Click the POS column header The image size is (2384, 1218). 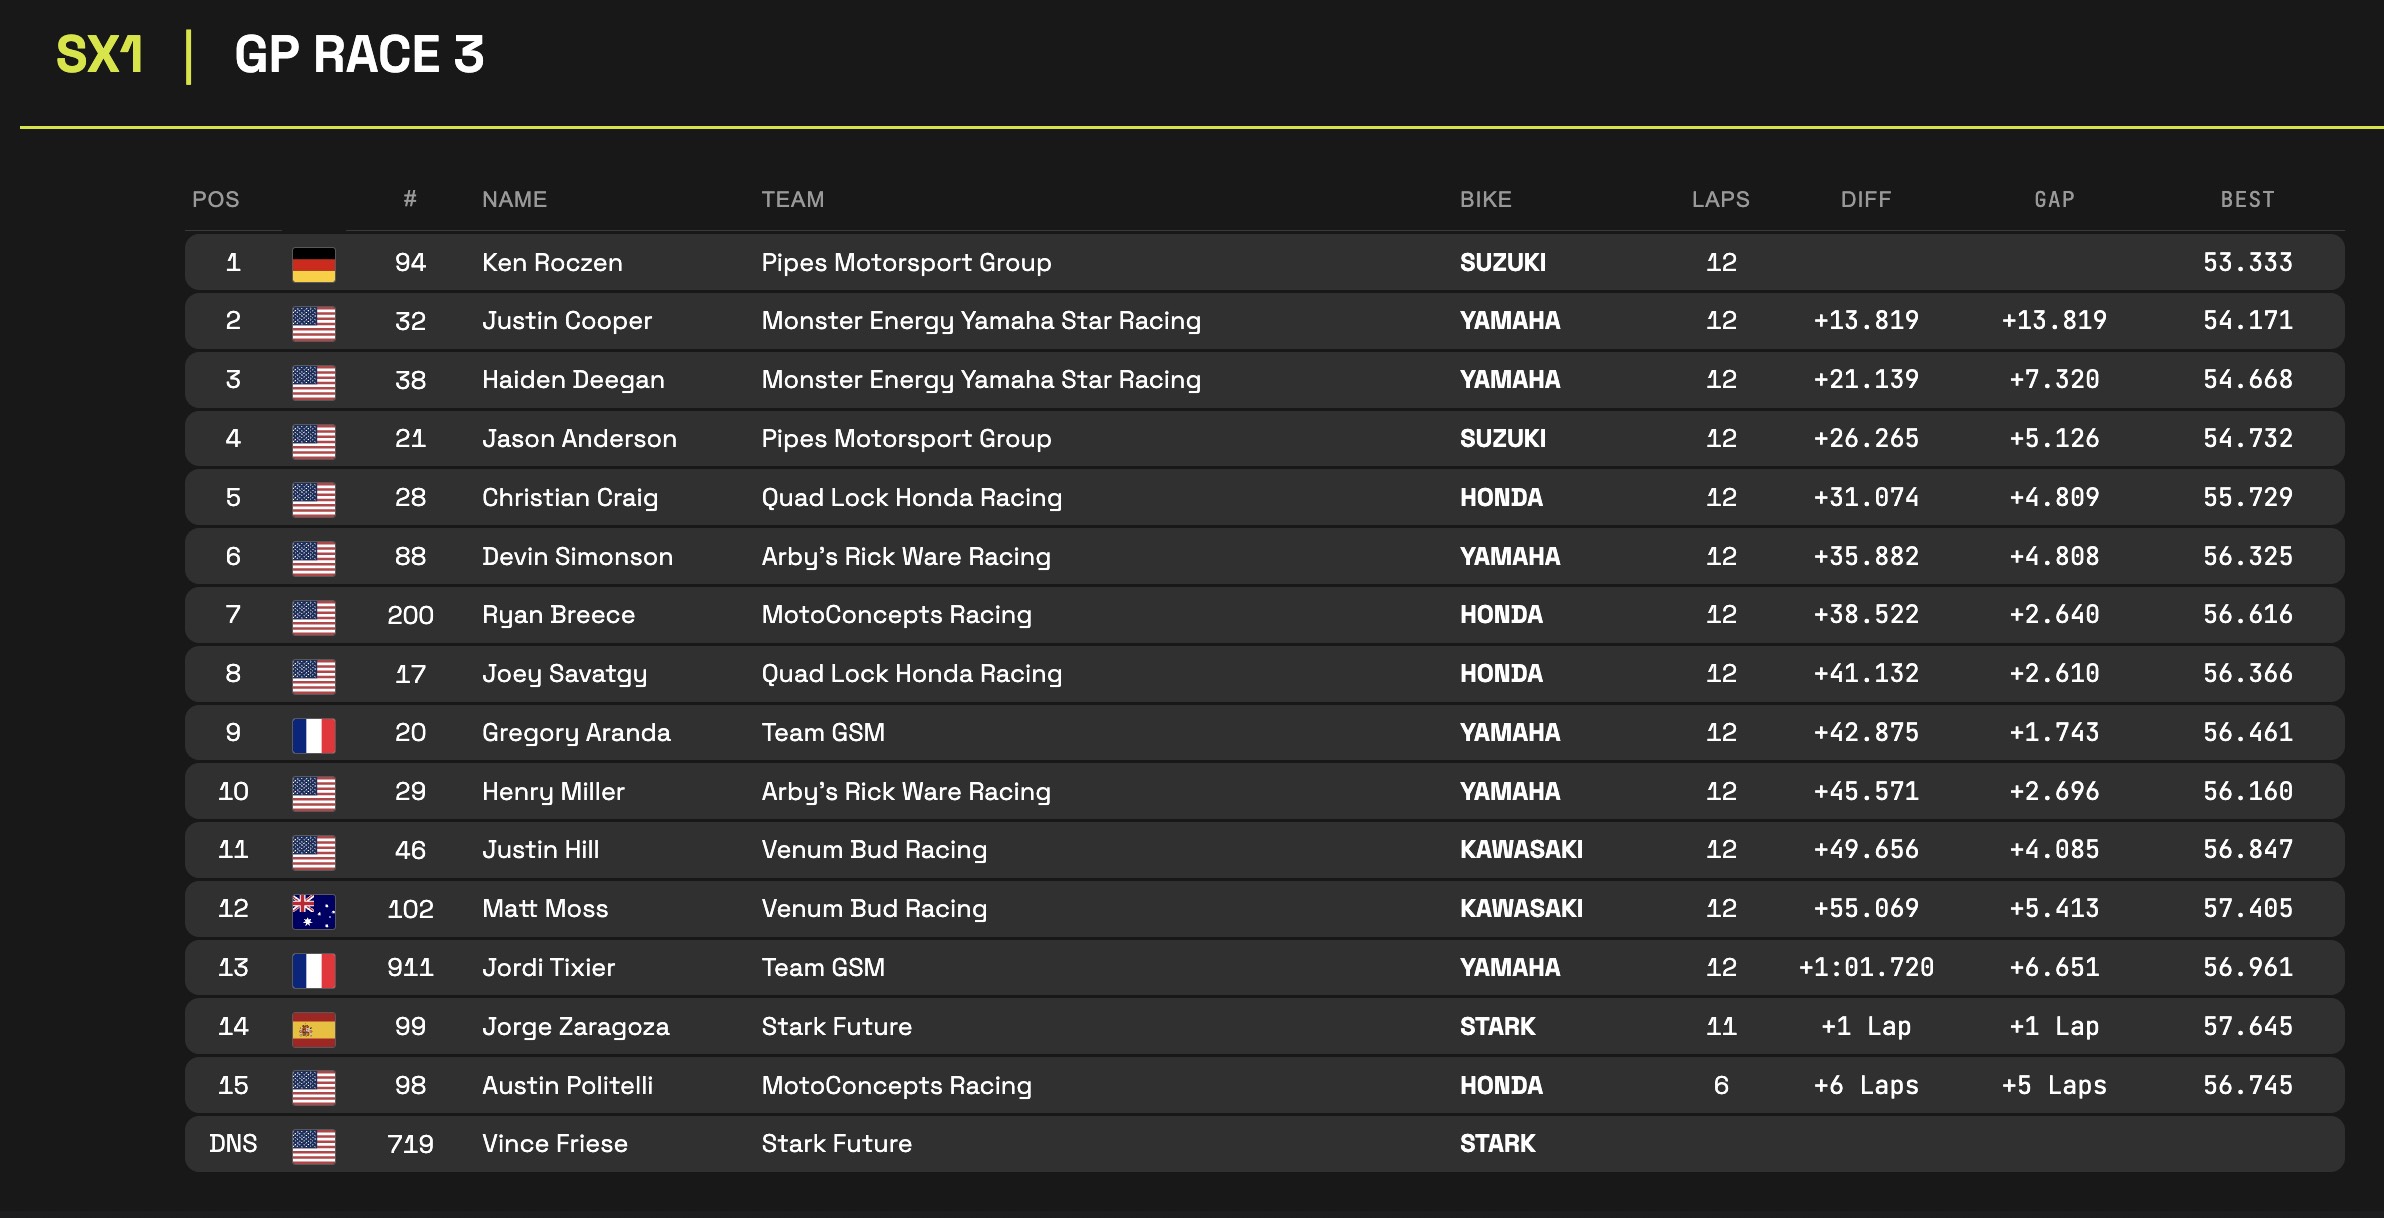(x=216, y=199)
